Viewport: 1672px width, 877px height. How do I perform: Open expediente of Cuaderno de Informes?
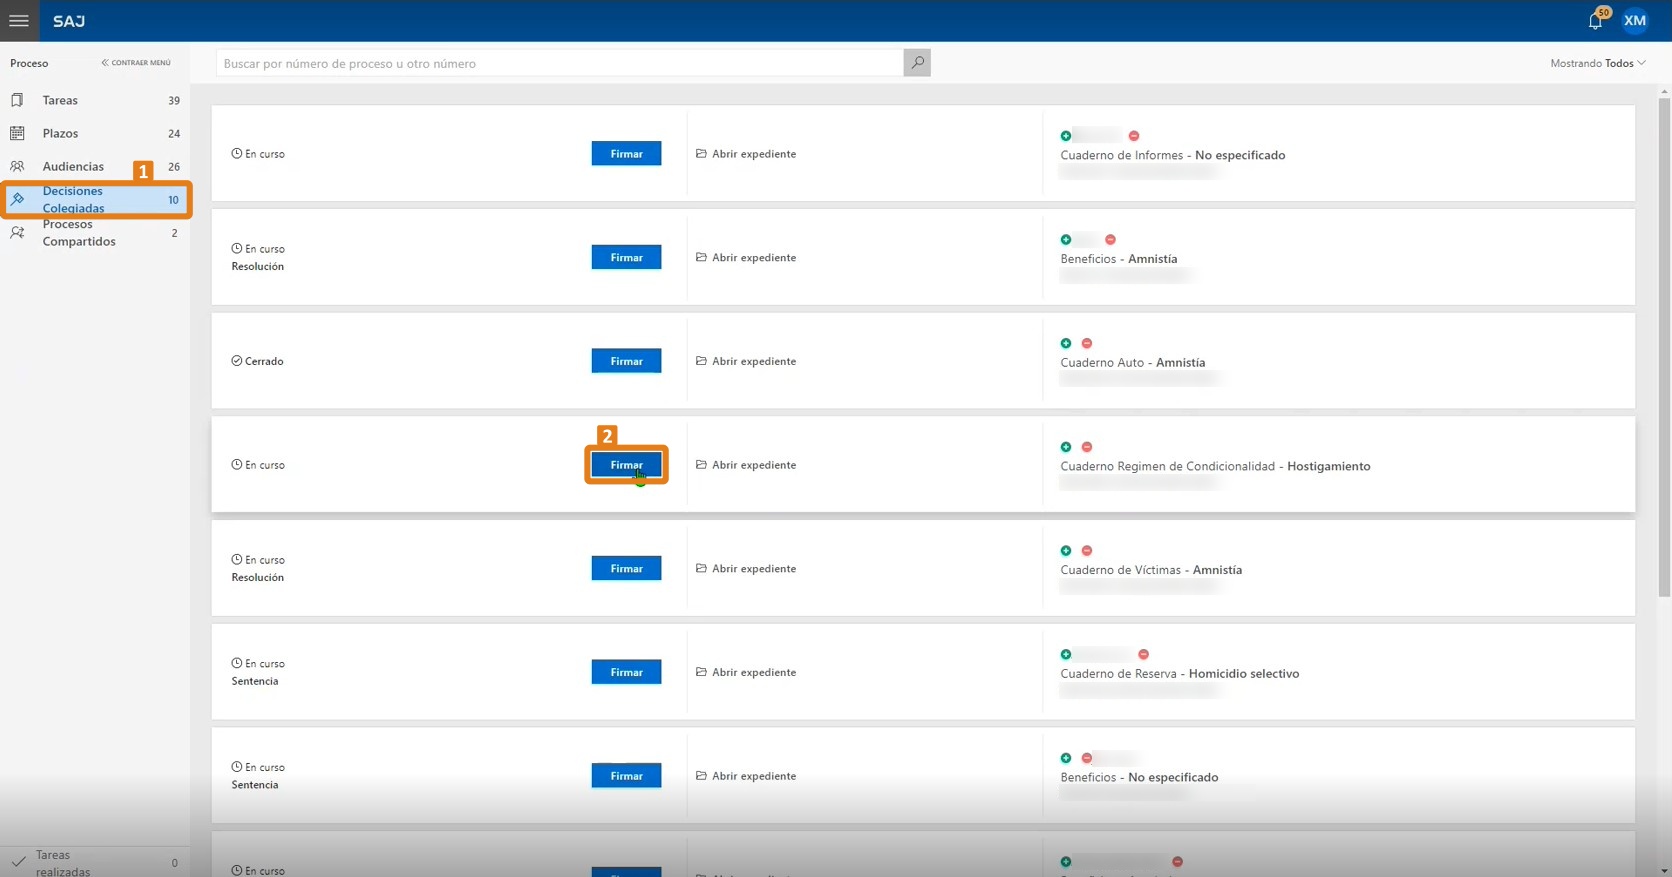pos(746,154)
